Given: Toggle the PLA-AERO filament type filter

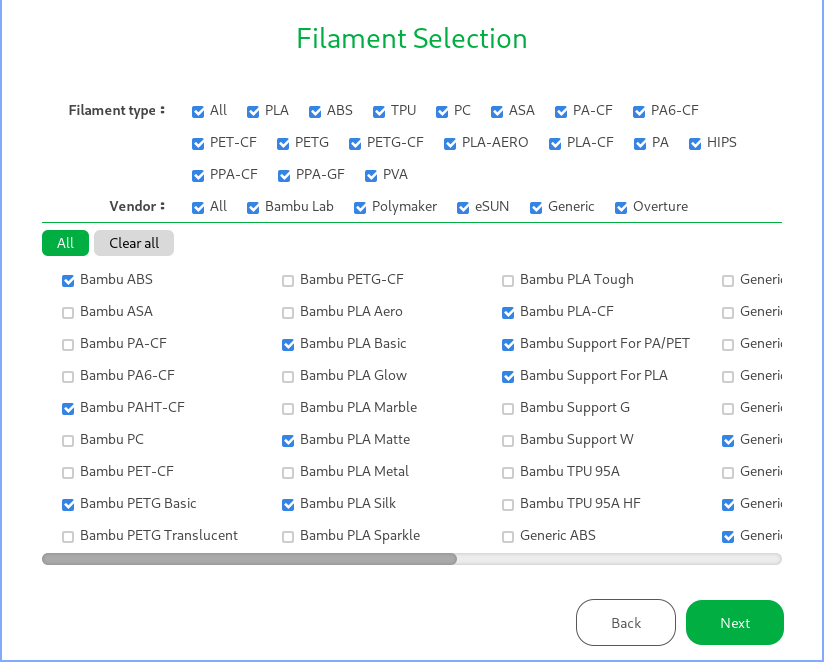Looking at the screenshot, I should click(x=450, y=143).
